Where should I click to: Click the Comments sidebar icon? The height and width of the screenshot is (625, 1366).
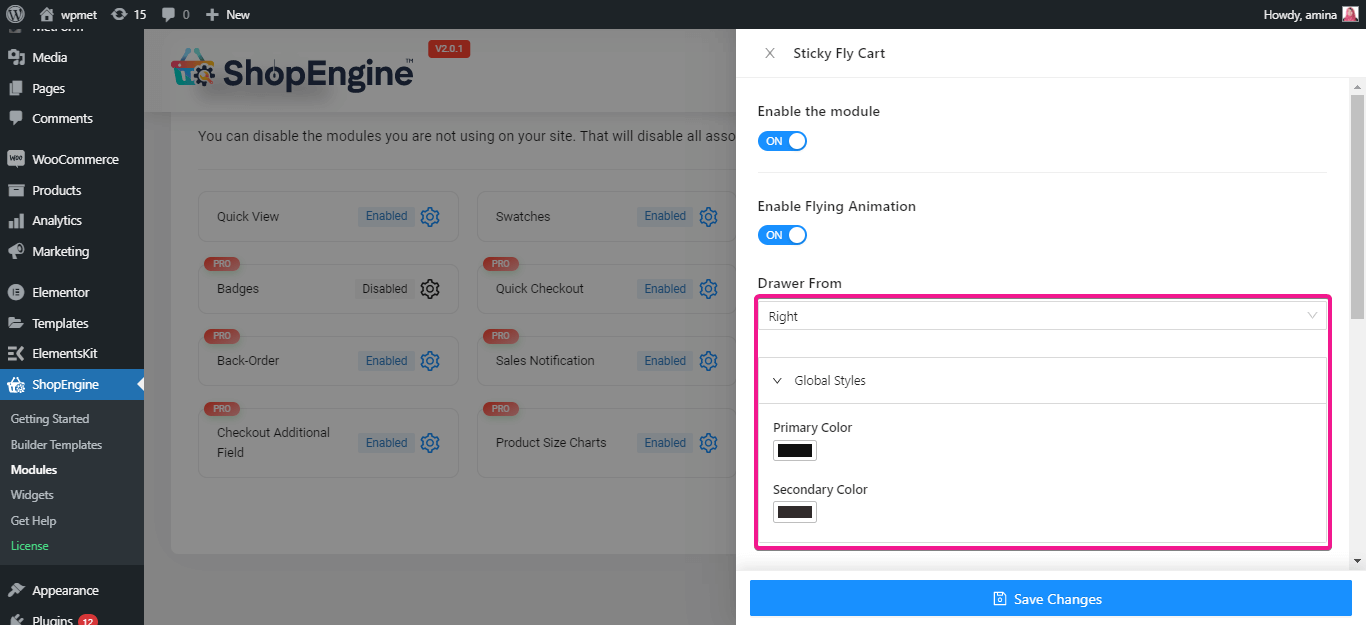(x=16, y=118)
